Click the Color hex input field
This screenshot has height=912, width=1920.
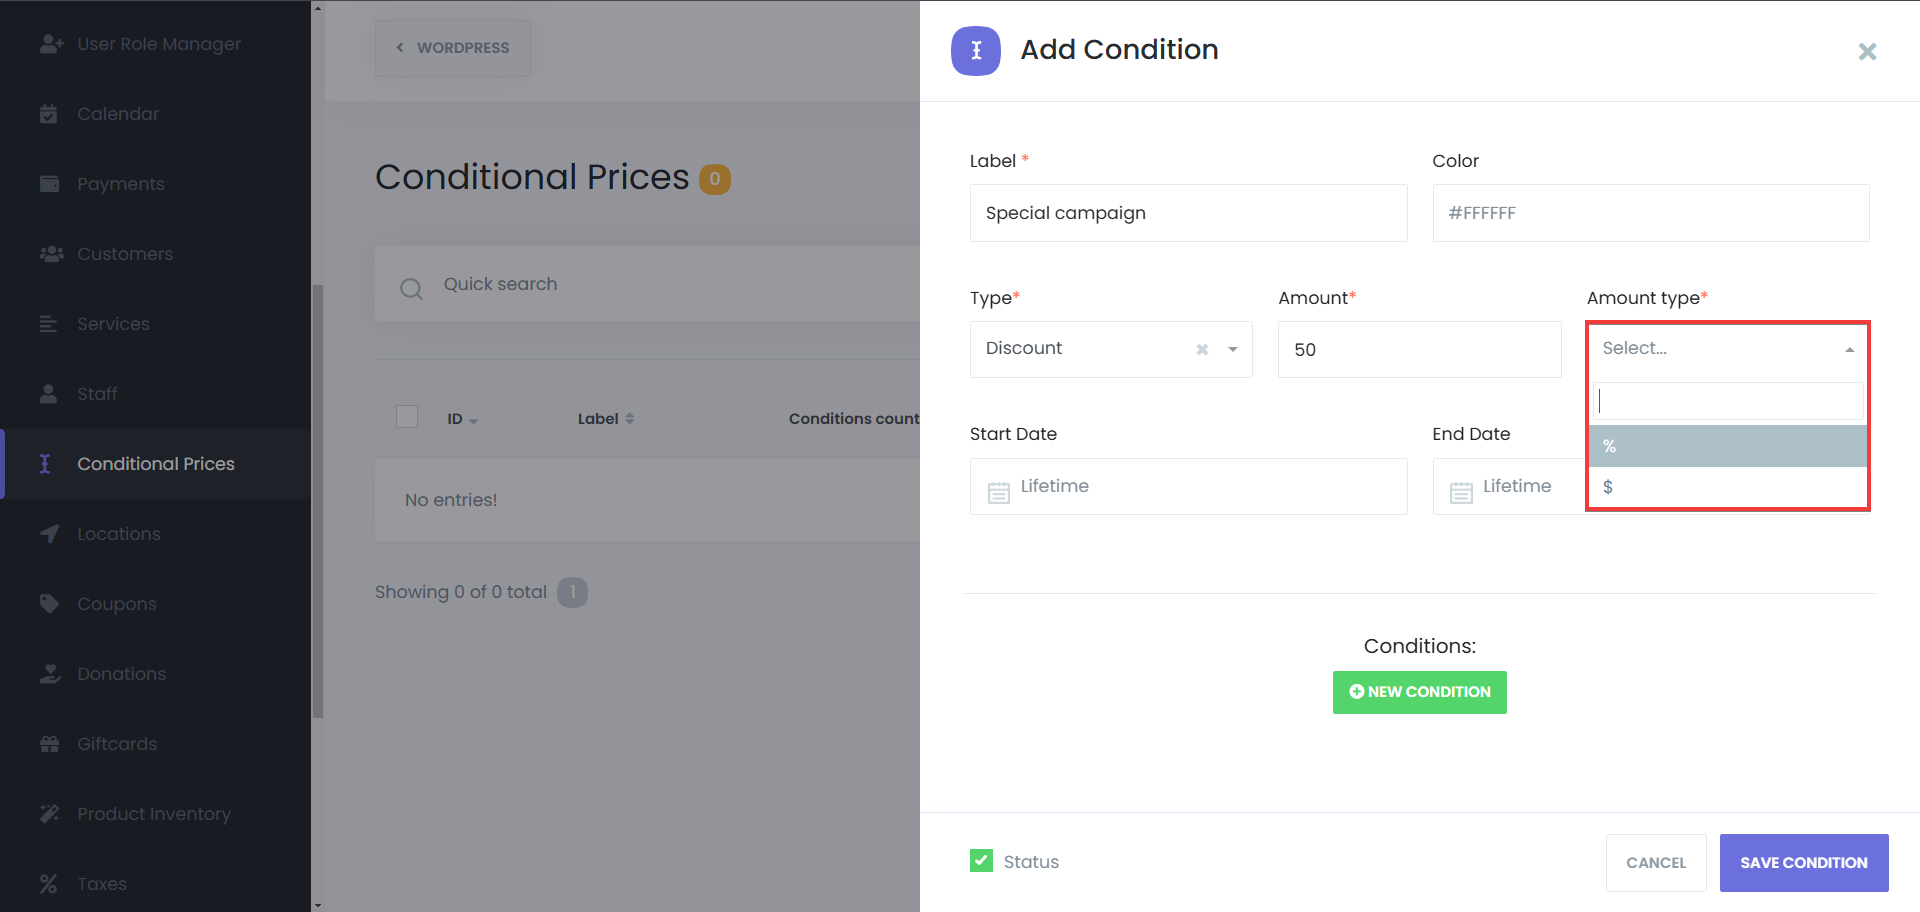[x=1650, y=213]
